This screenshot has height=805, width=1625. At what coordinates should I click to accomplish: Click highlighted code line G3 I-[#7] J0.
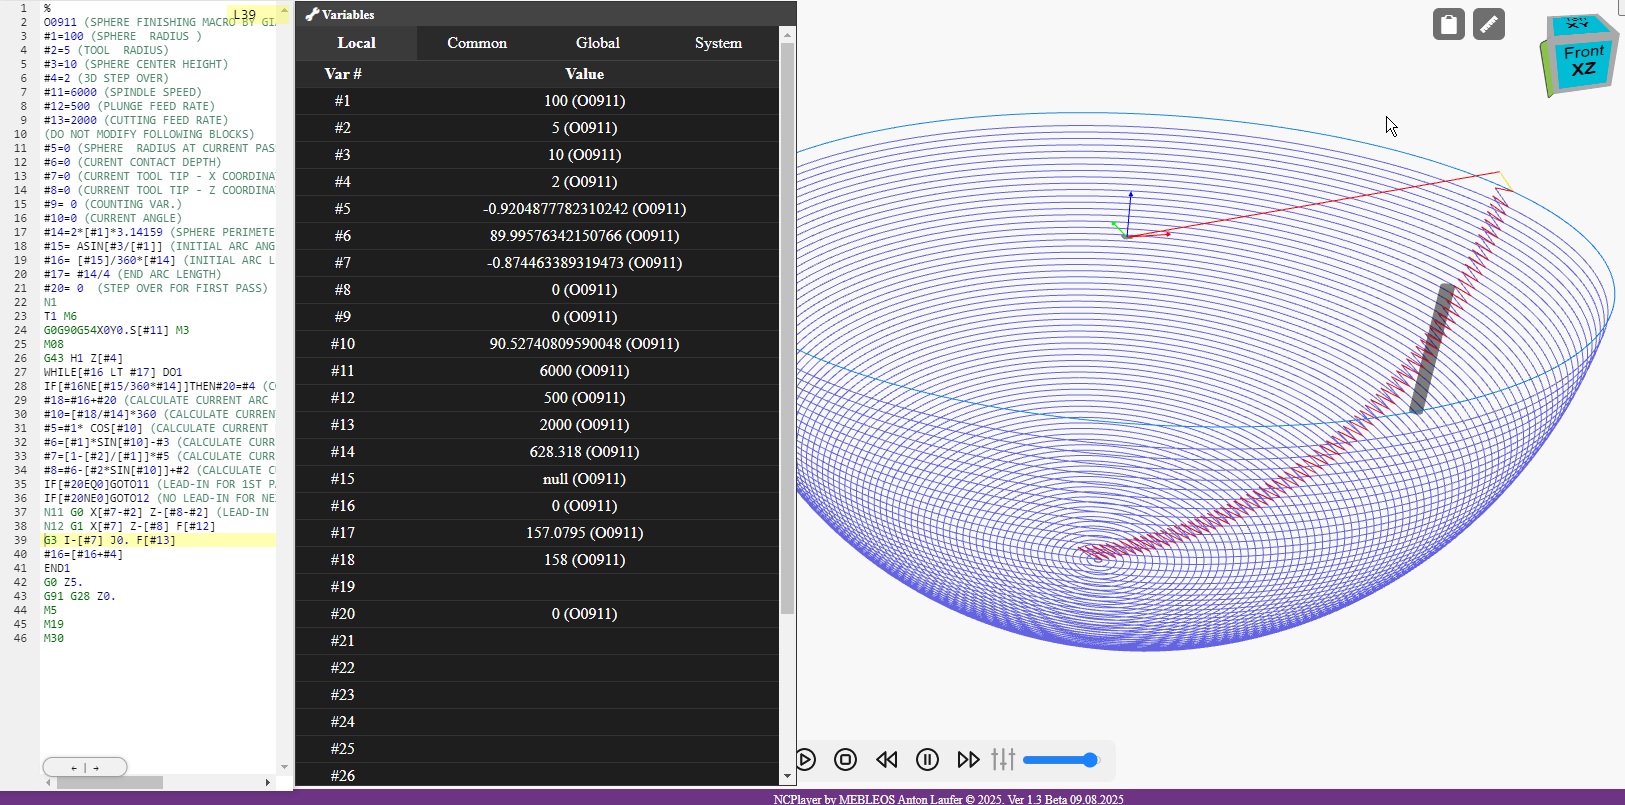(x=109, y=540)
